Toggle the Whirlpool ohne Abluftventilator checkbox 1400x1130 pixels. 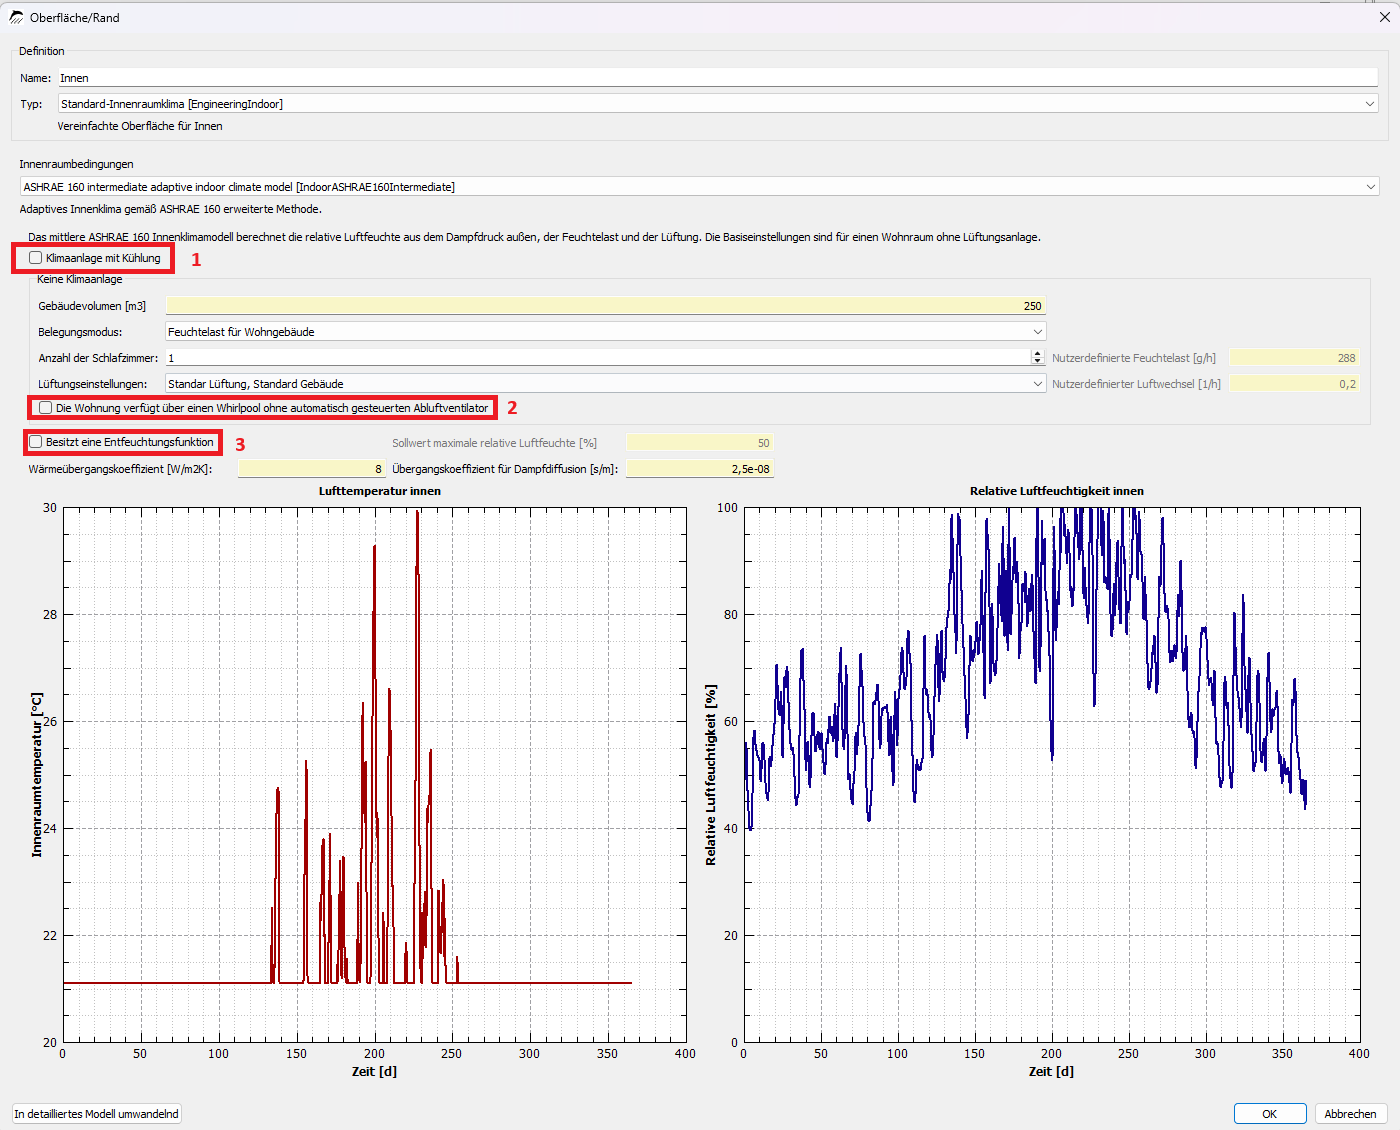(x=46, y=408)
